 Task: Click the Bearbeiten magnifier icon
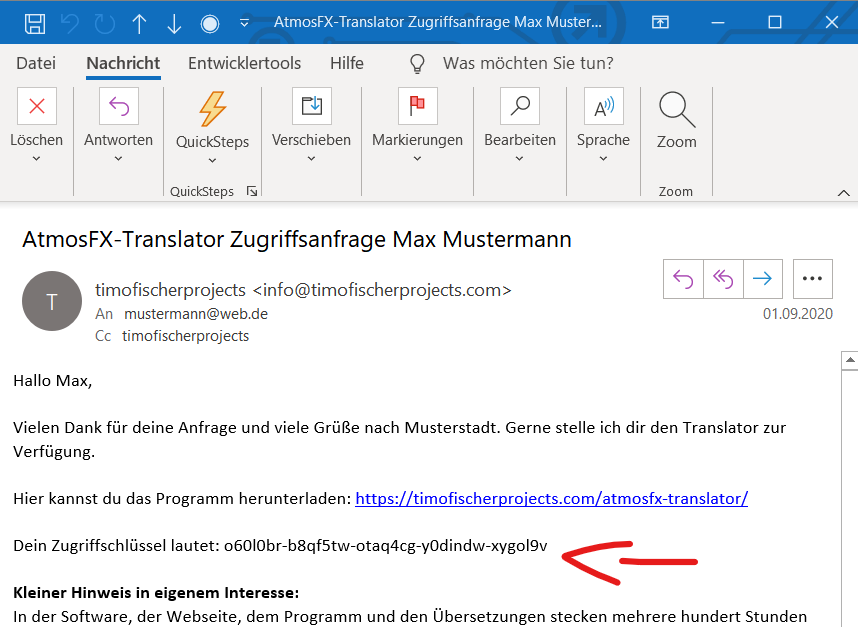[x=520, y=106]
